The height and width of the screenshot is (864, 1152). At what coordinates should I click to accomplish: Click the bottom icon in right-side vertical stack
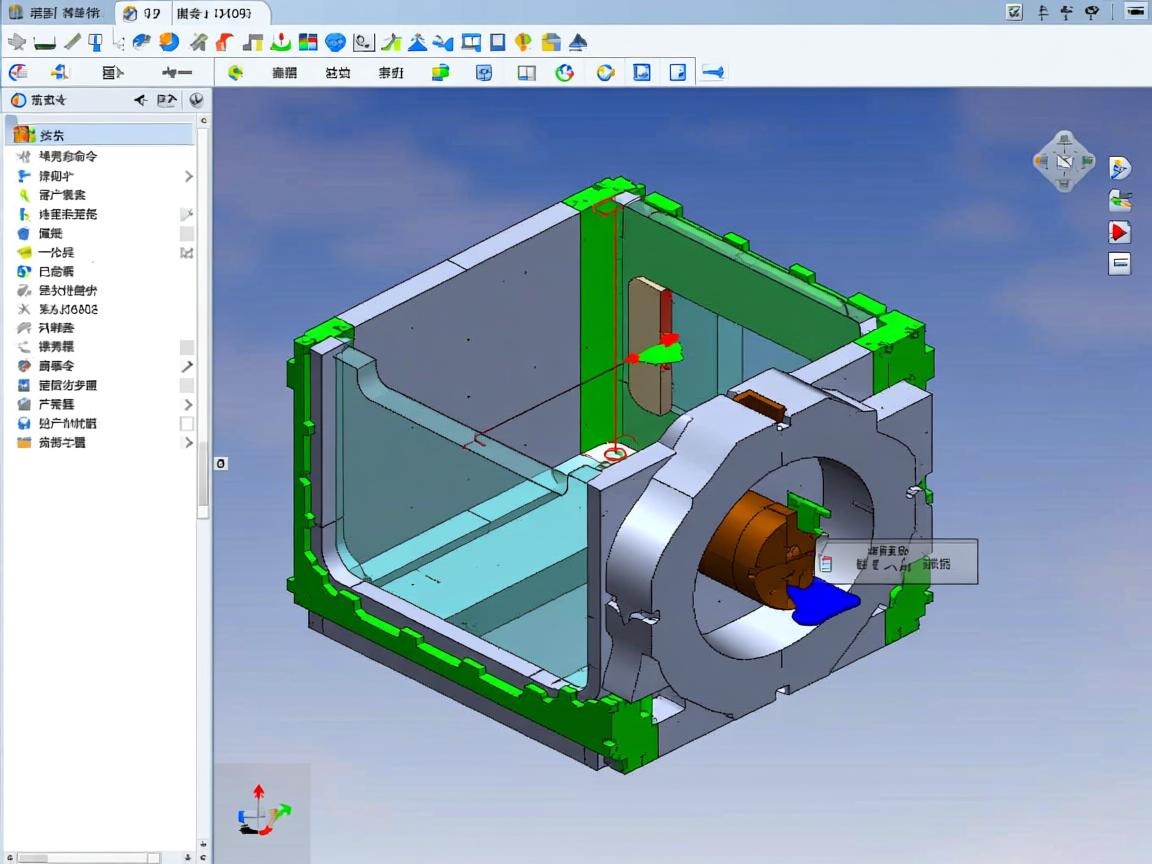[1120, 264]
